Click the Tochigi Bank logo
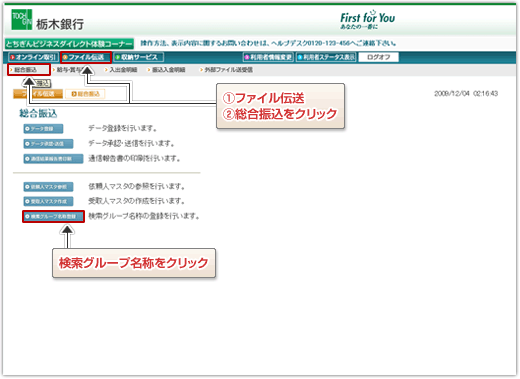The height and width of the screenshot is (379, 520). pos(47,20)
